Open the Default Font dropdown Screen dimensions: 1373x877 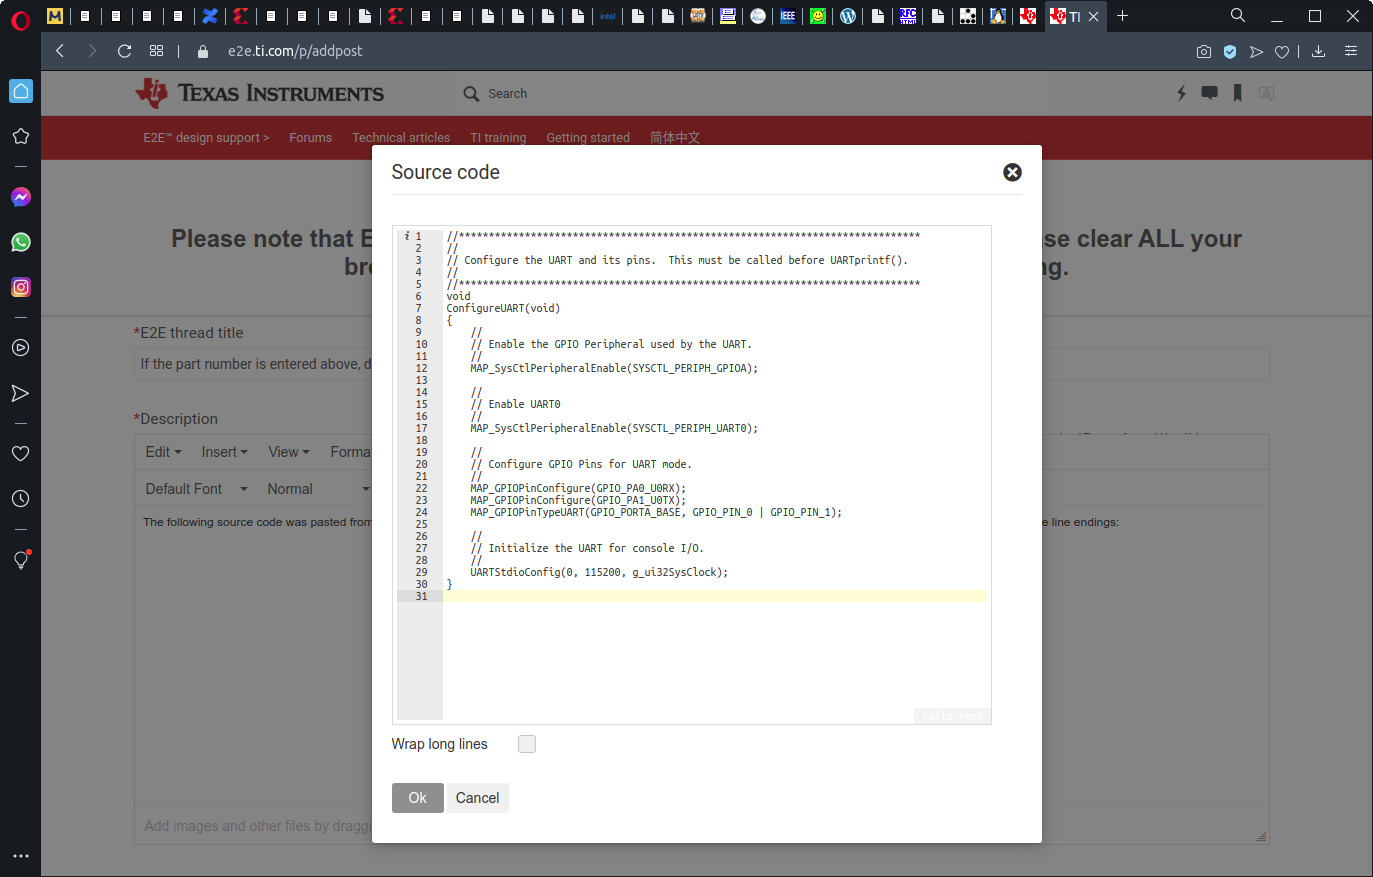[x=196, y=489]
